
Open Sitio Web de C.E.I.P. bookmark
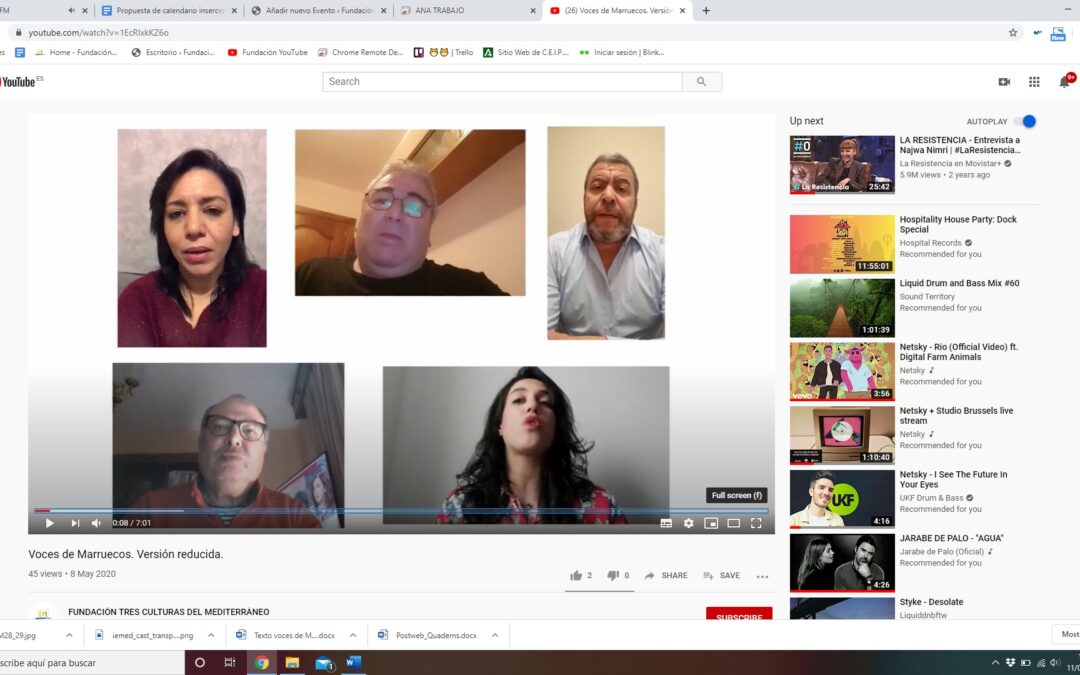point(526,52)
